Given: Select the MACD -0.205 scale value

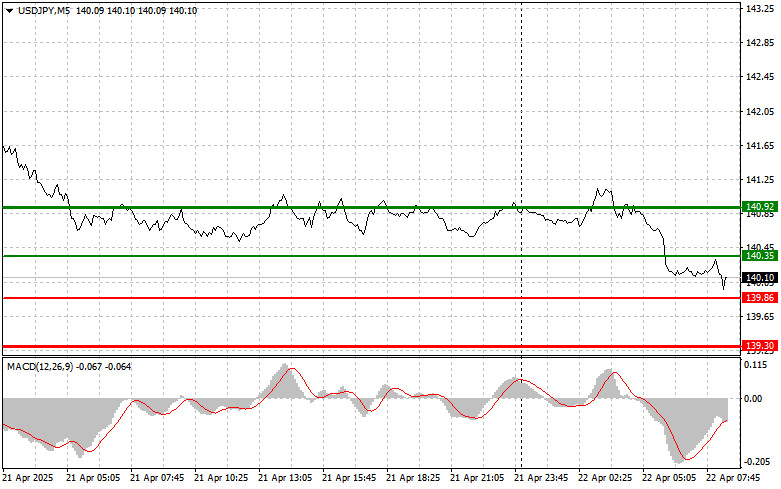Looking at the screenshot, I should [x=755, y=462].
